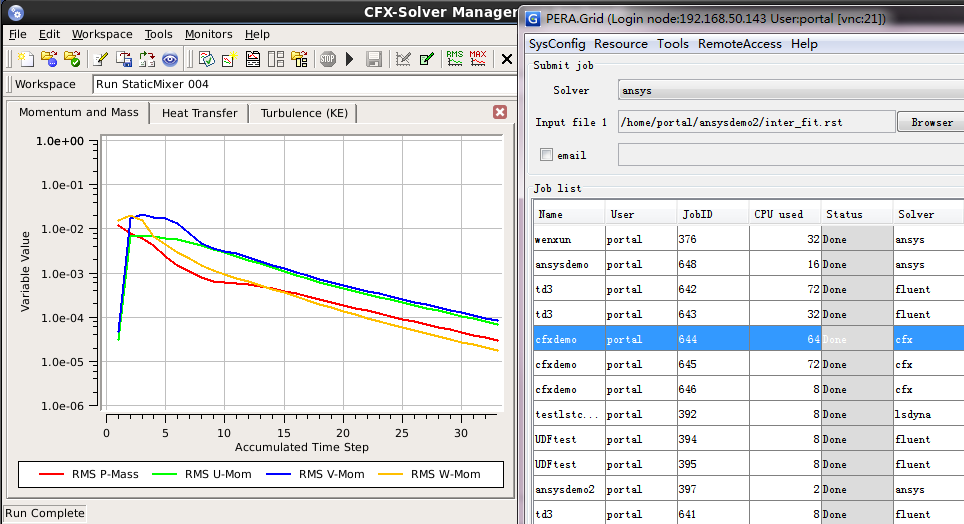
Task: Click the STOP run icon
Action: [x=328, y=59]
